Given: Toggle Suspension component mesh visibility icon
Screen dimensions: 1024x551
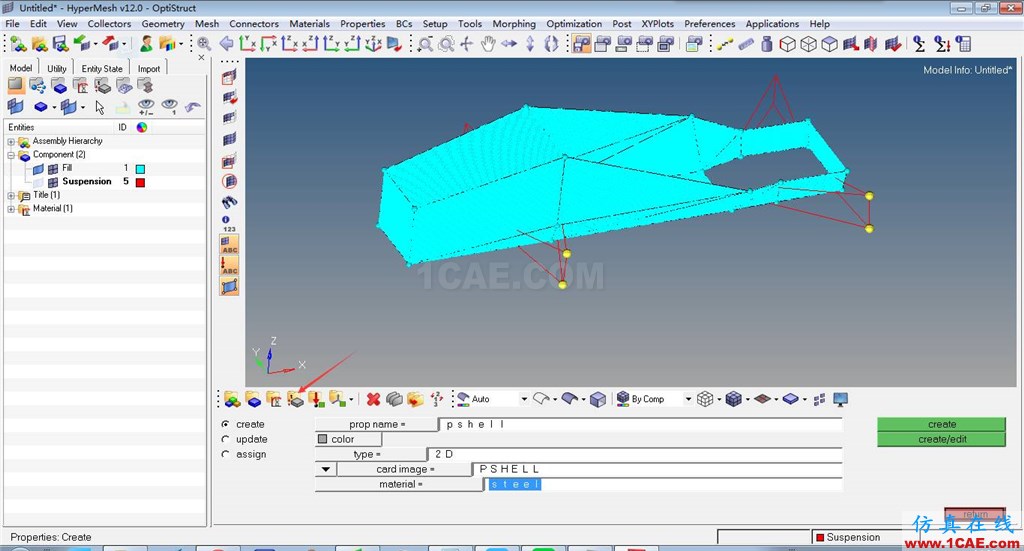Looking at the screenshot, I should (53, 182).
